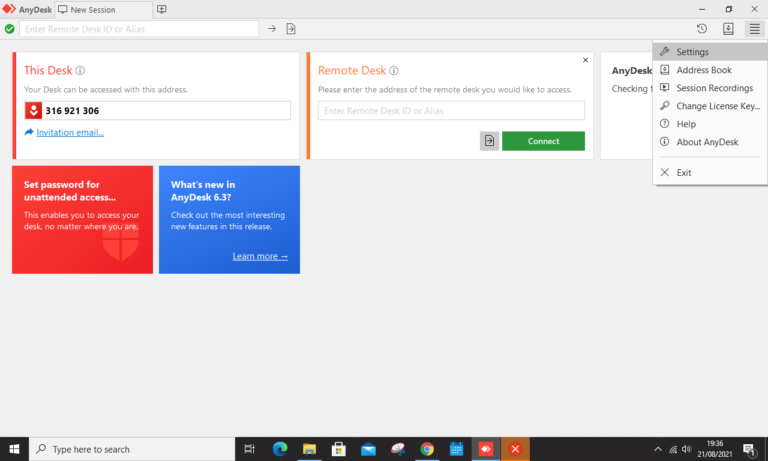The height and width of the screenshot is (461, 768).
Task: Click the Connect button
Action: point(543,141)
